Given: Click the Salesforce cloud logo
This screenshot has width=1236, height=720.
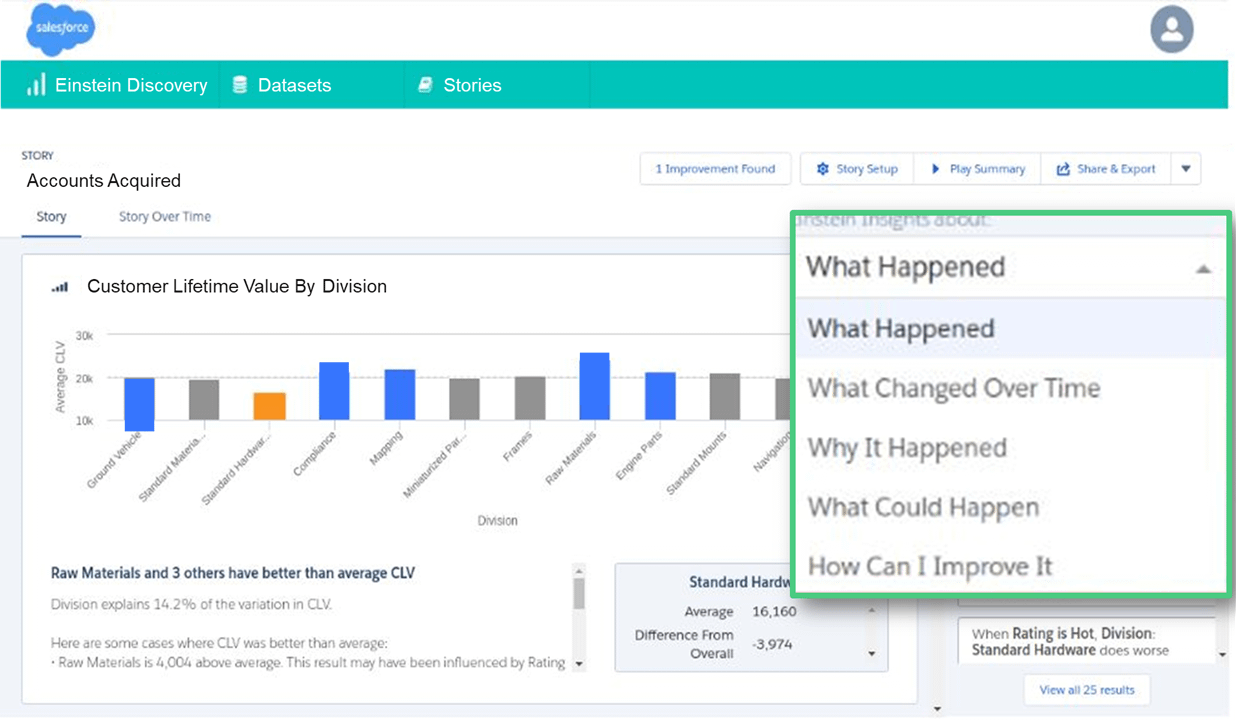Looking at the screenshot, I should coord(60,29).
